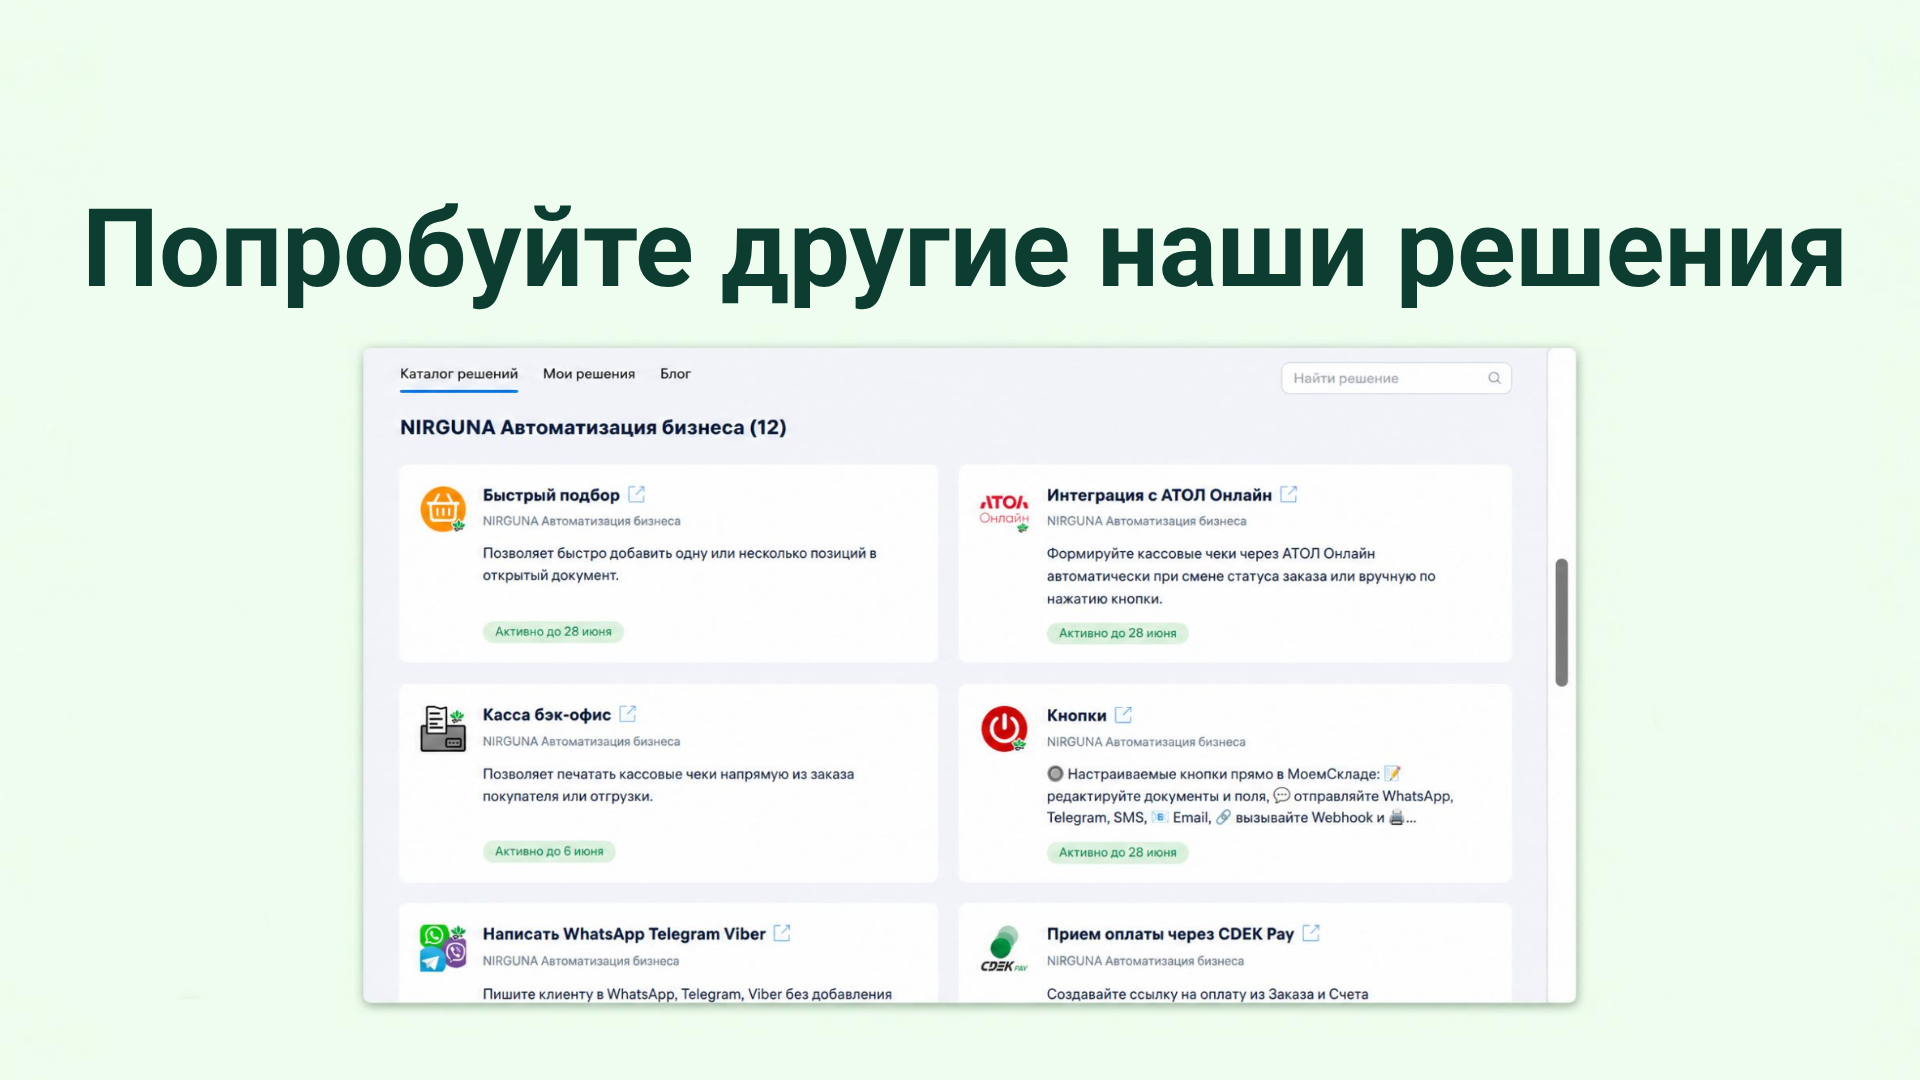1920x1080 pixels.
Task: Click the АТОЛ Онлайн logo icon
Action: [1004, 511]
